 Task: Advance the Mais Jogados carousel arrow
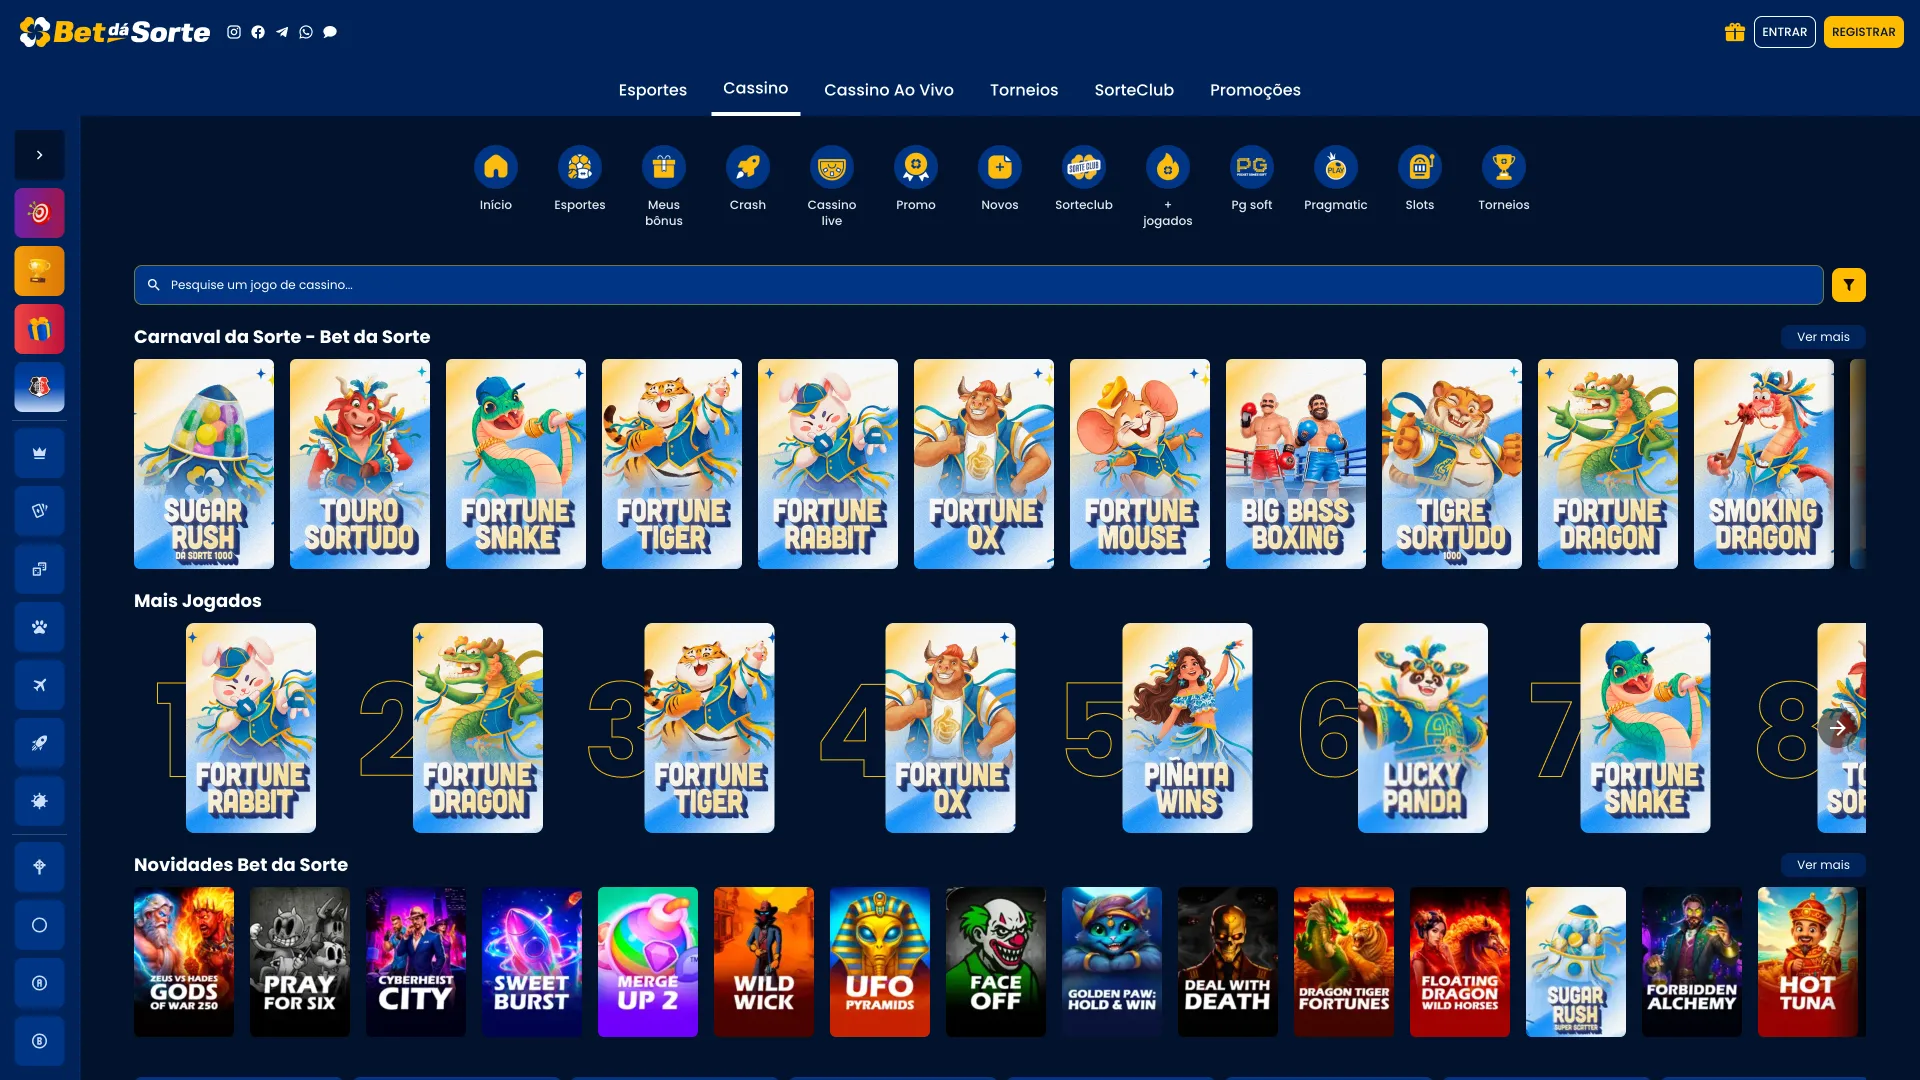(x=1838, y=728)
